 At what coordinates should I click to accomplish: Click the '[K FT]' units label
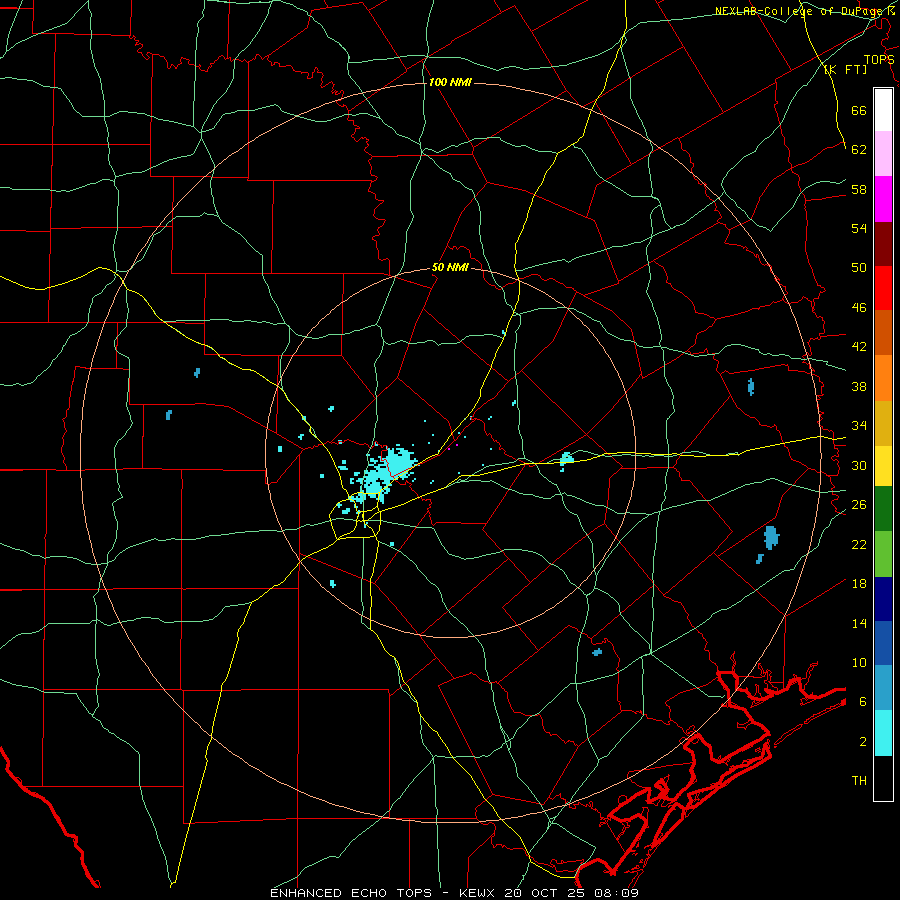pos(845,69)
